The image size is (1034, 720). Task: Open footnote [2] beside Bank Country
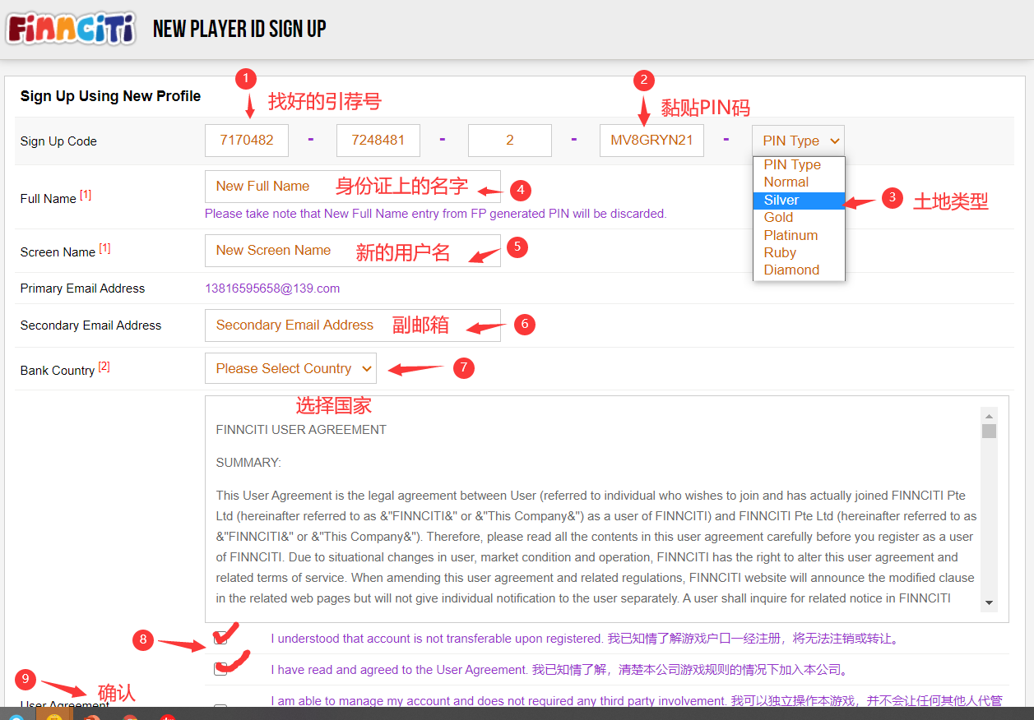coord(104,367)
